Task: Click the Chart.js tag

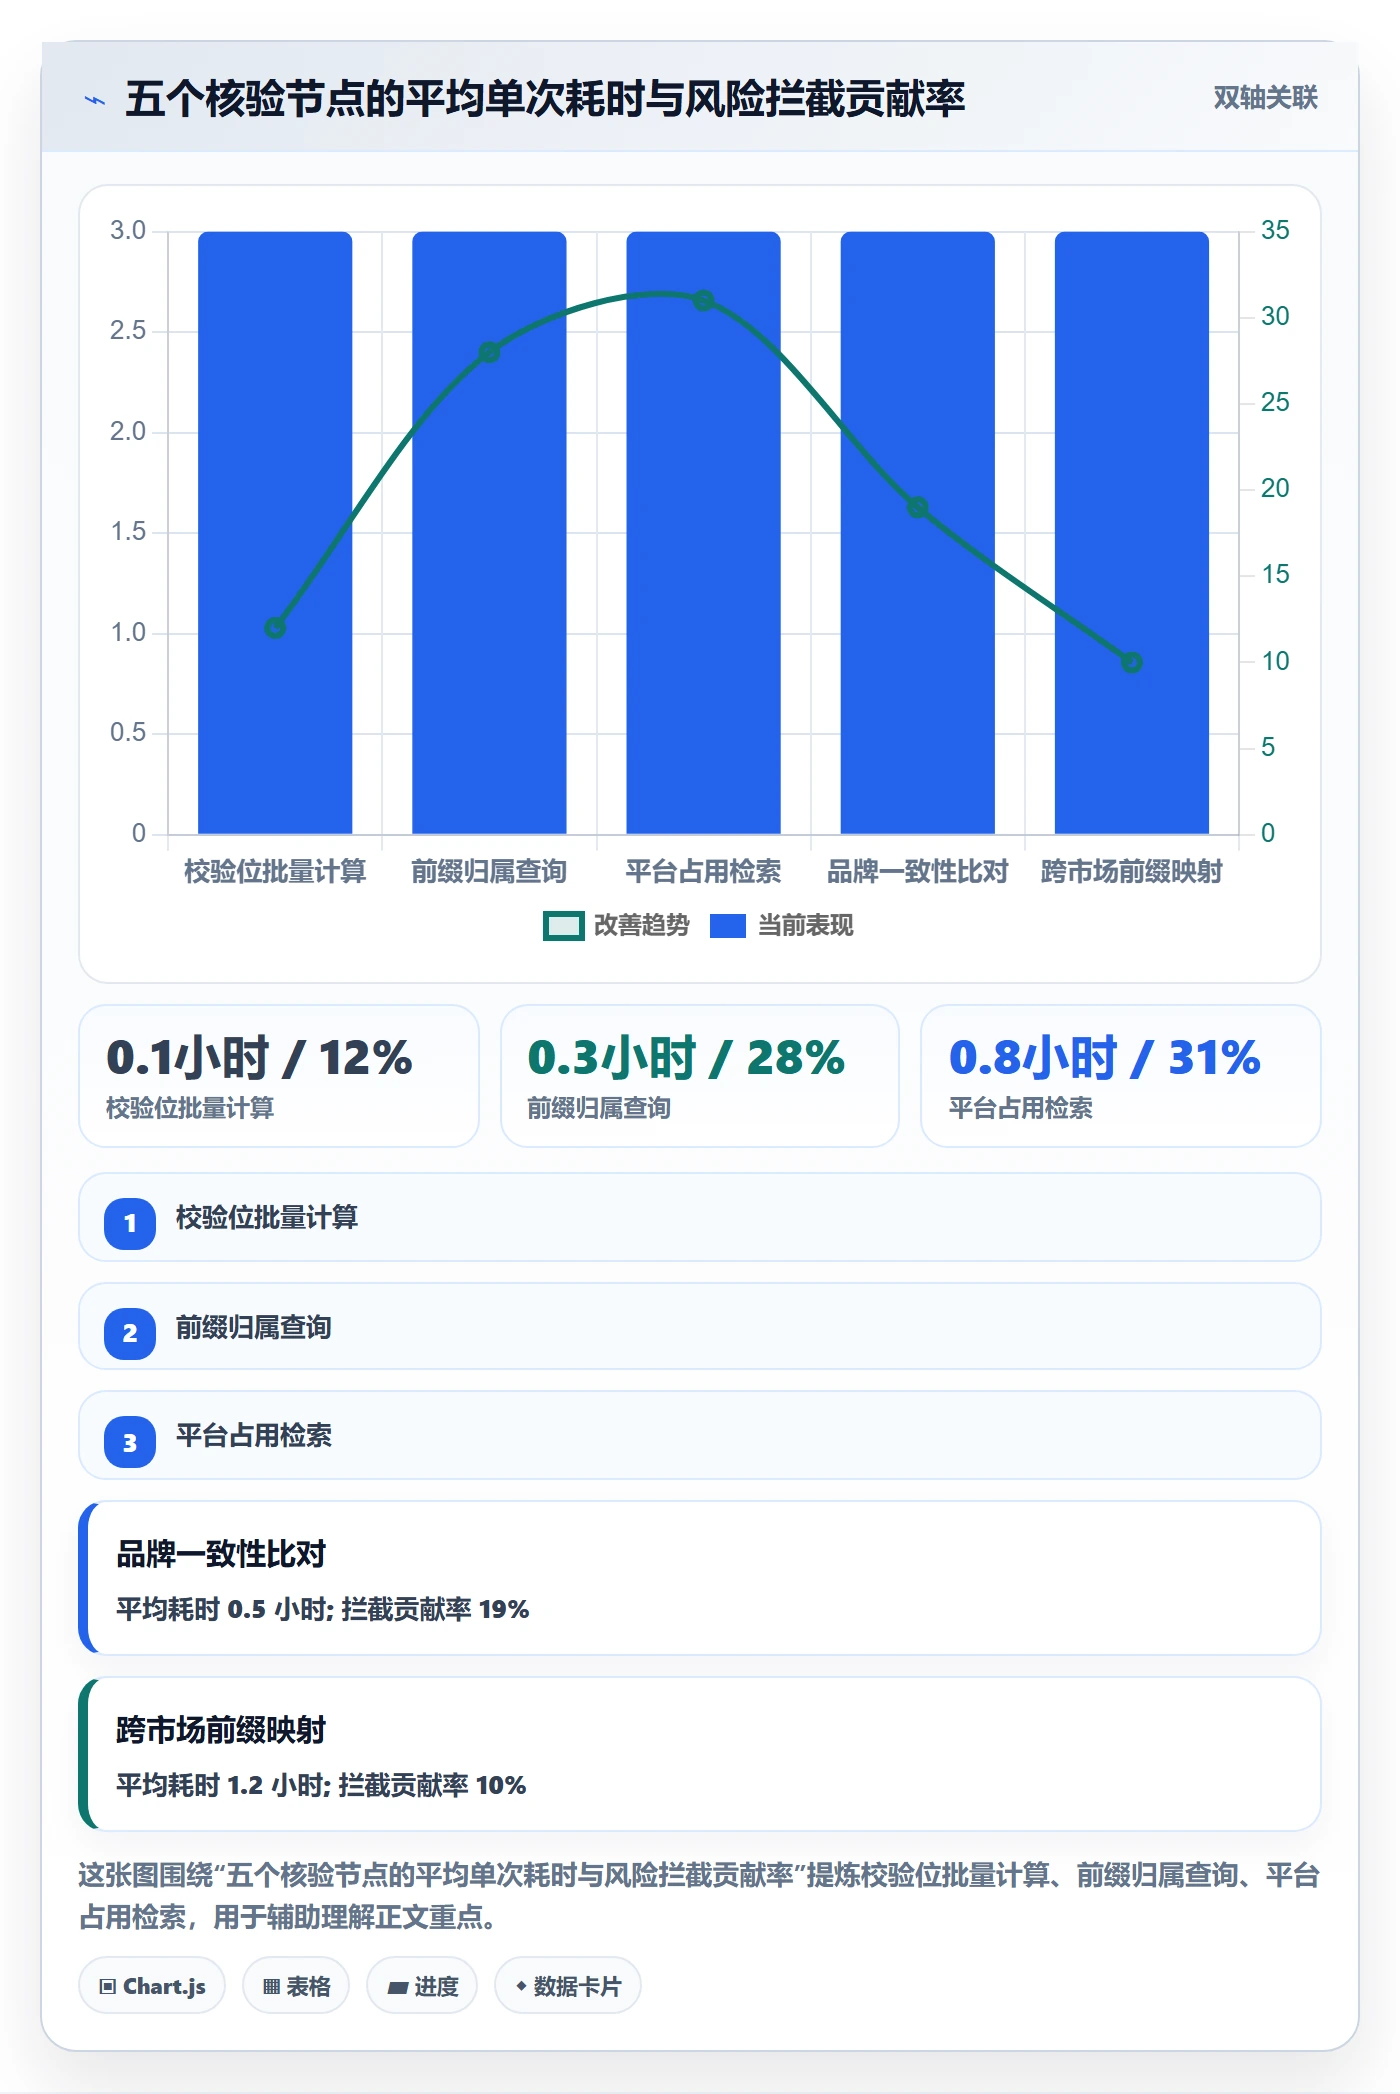Action: click(152, 1986)
